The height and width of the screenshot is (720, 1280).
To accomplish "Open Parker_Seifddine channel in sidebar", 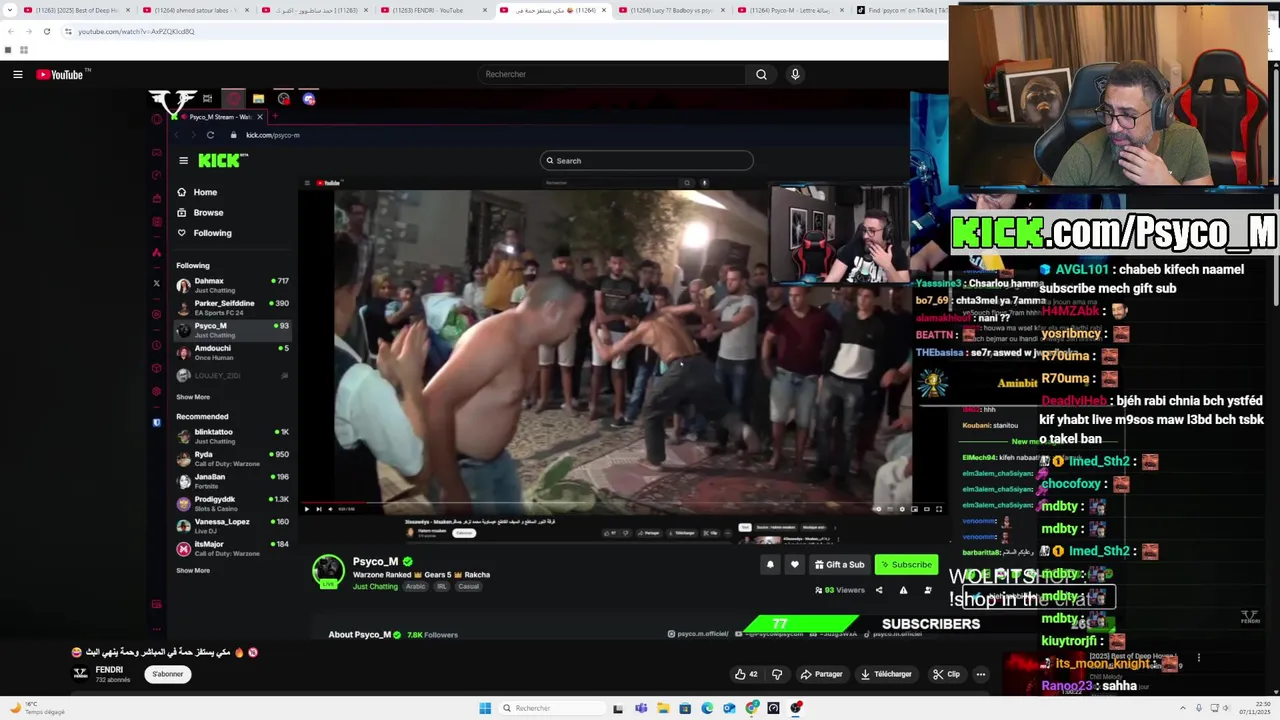I will point(233,308).
